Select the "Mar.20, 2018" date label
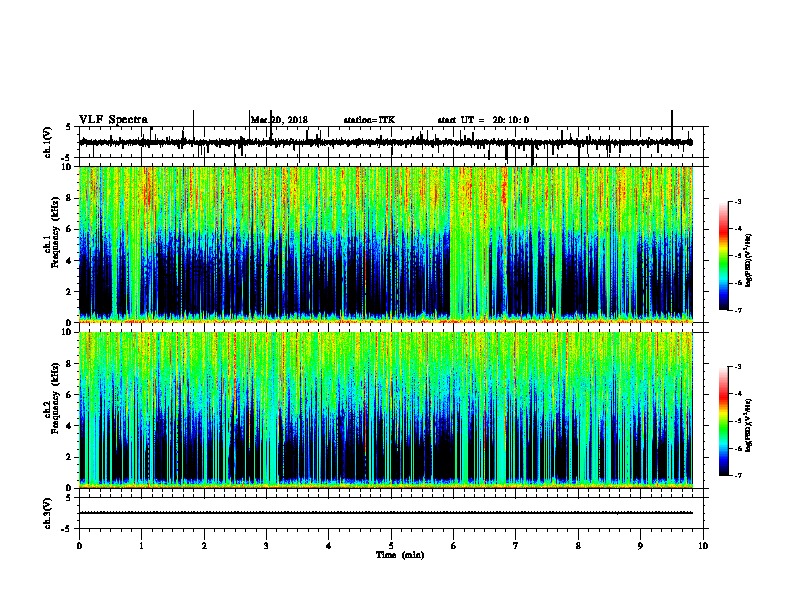The image size is (792, 612). (x=279, y=120)
